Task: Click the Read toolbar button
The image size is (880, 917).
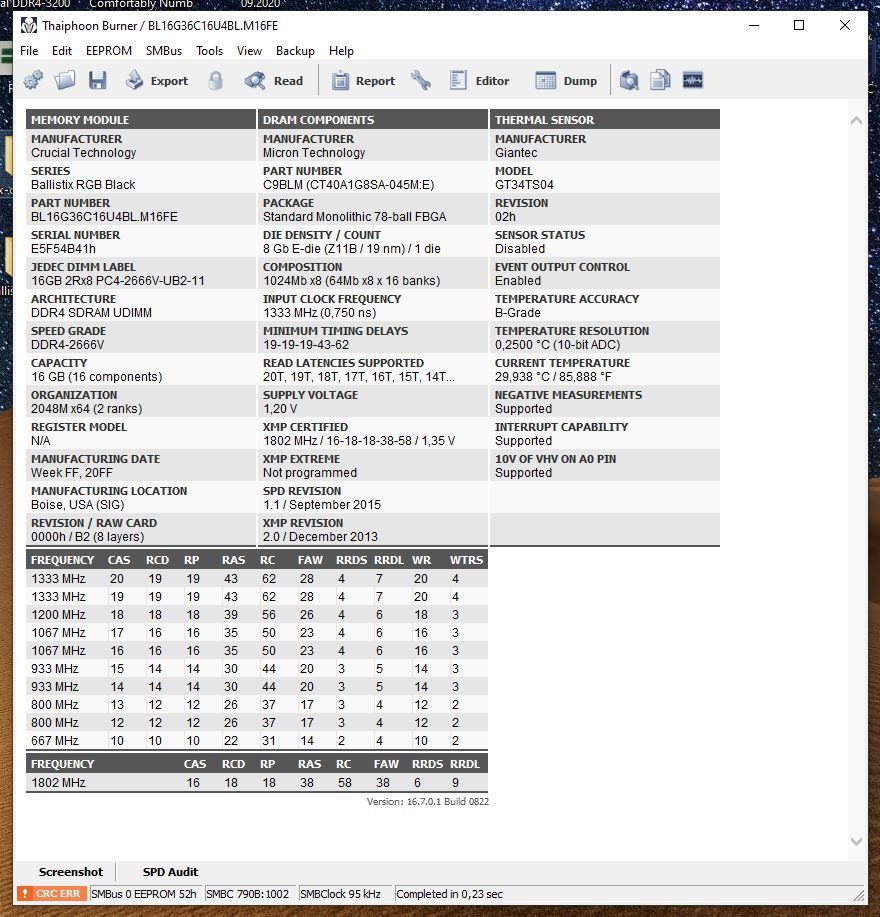Action: click(274, 81)
